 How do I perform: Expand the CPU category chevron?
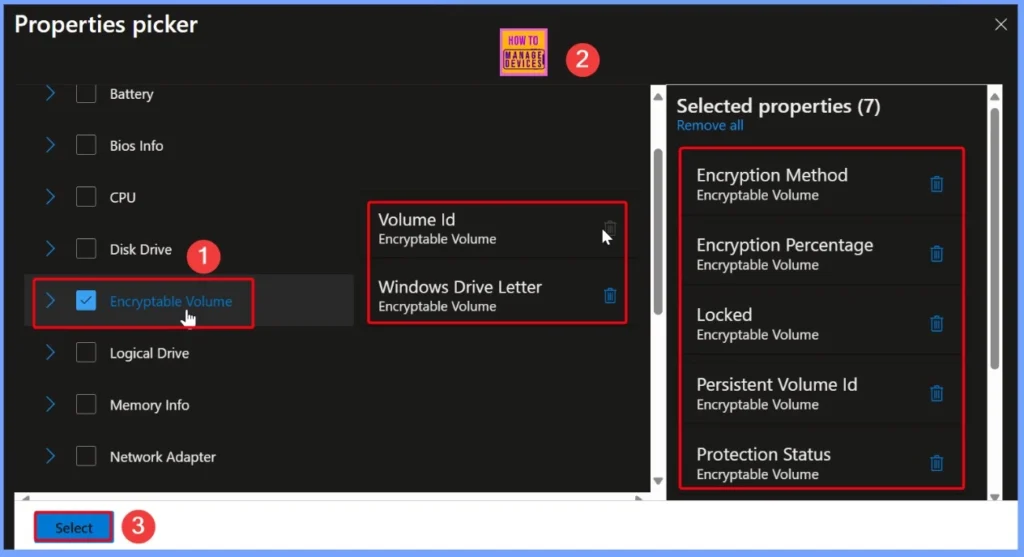[x=50, y=197]
